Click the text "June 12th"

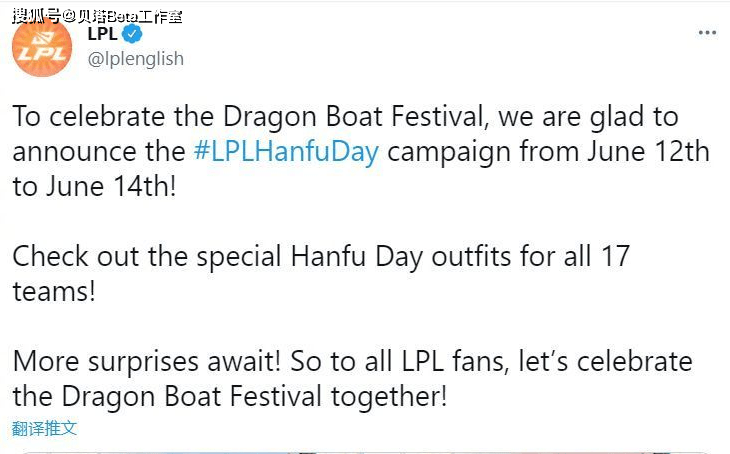click(x=648, y=152)
